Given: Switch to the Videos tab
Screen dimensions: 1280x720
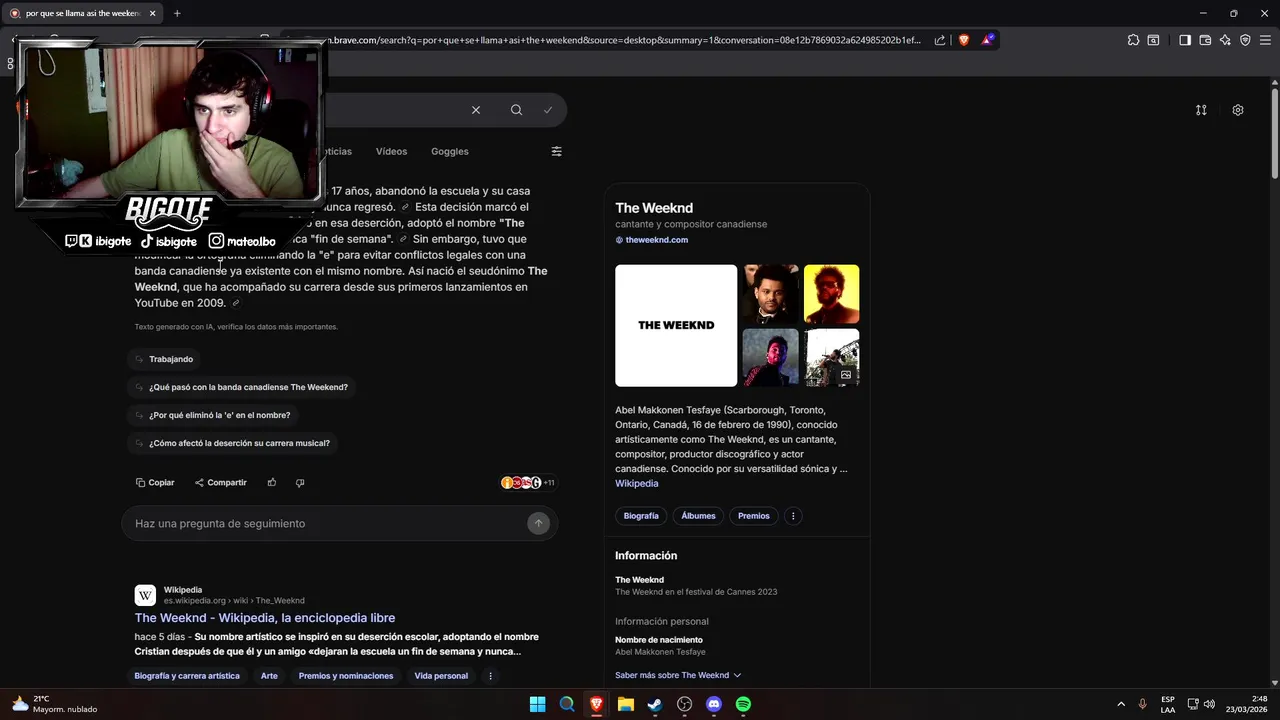Looking at the screenshot, I should (391, 151).
